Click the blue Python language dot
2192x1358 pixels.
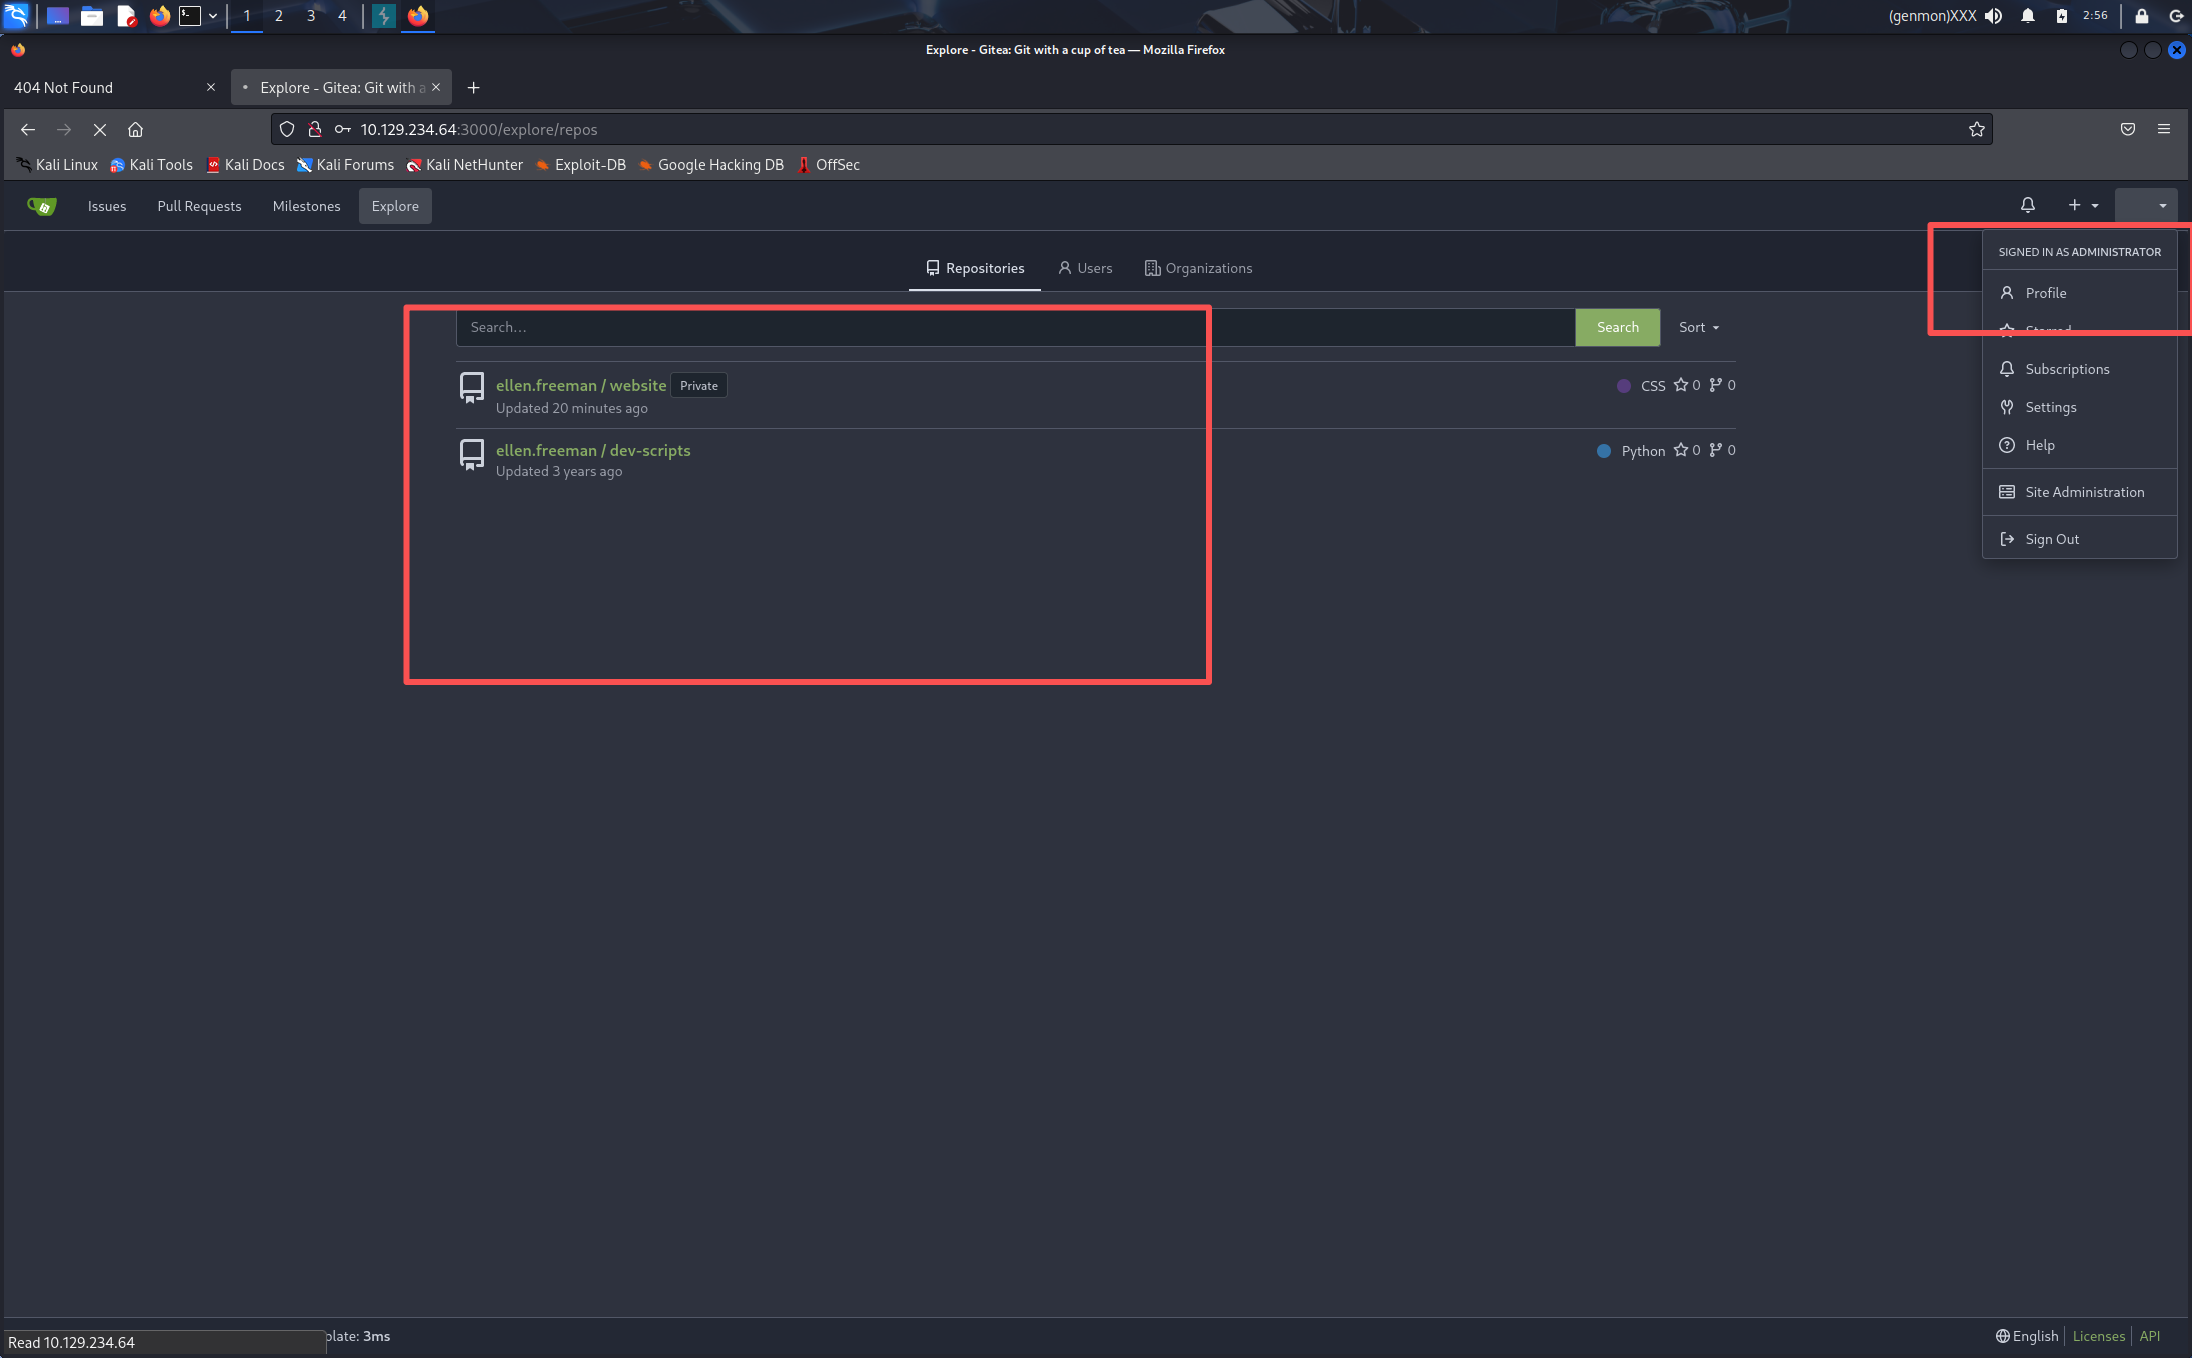pyautogui.click(x=1604, y=451)
